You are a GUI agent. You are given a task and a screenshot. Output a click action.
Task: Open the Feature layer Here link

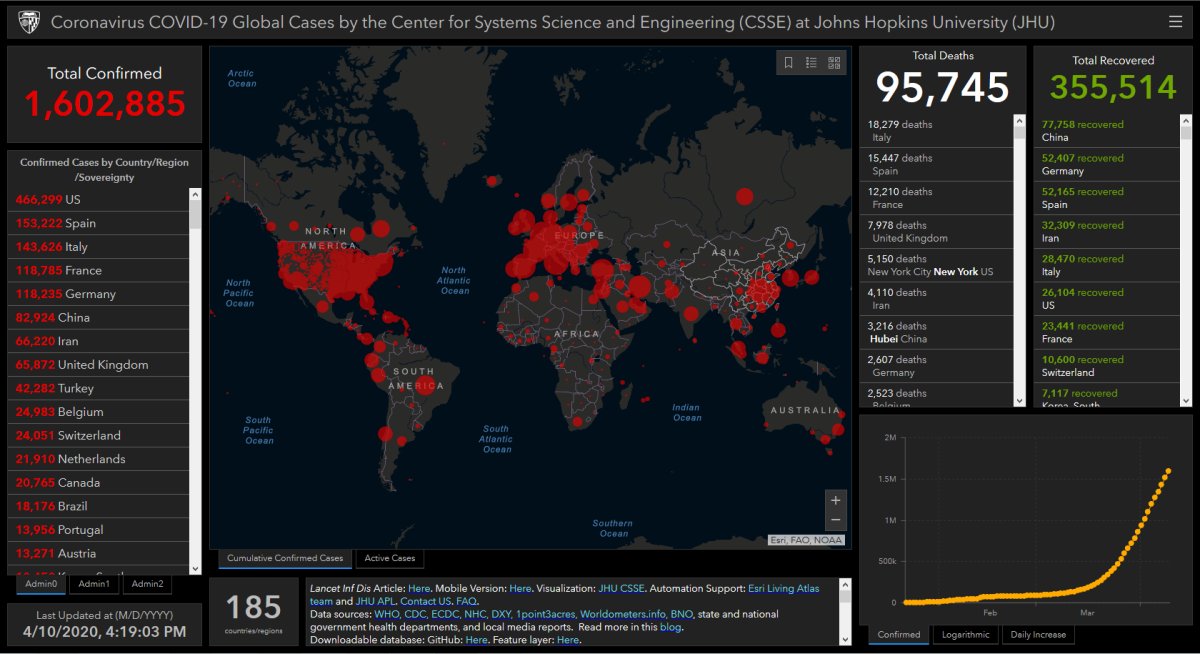(x=568, y=640)
